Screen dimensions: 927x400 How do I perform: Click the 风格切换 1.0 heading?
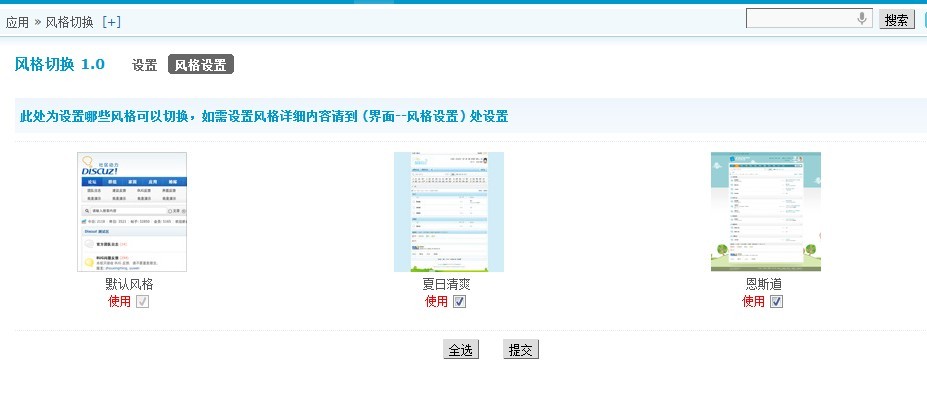click(x=60, y=64)
